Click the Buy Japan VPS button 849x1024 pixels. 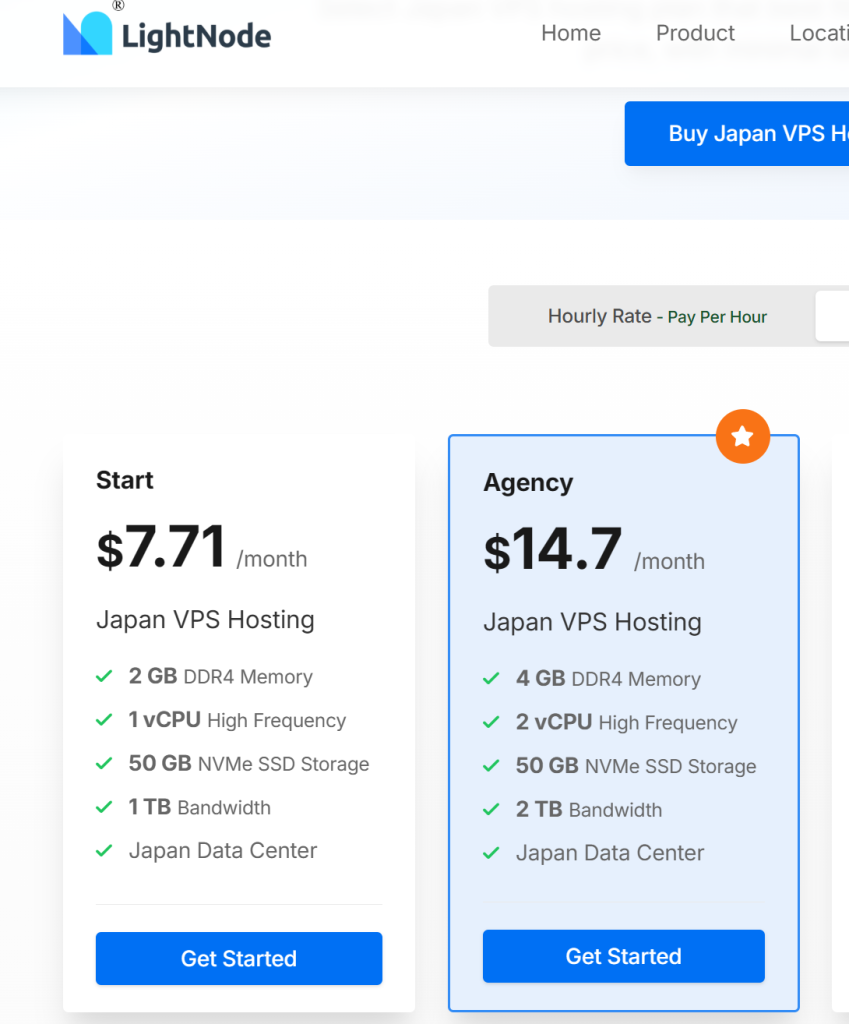(x=737, y=133)
